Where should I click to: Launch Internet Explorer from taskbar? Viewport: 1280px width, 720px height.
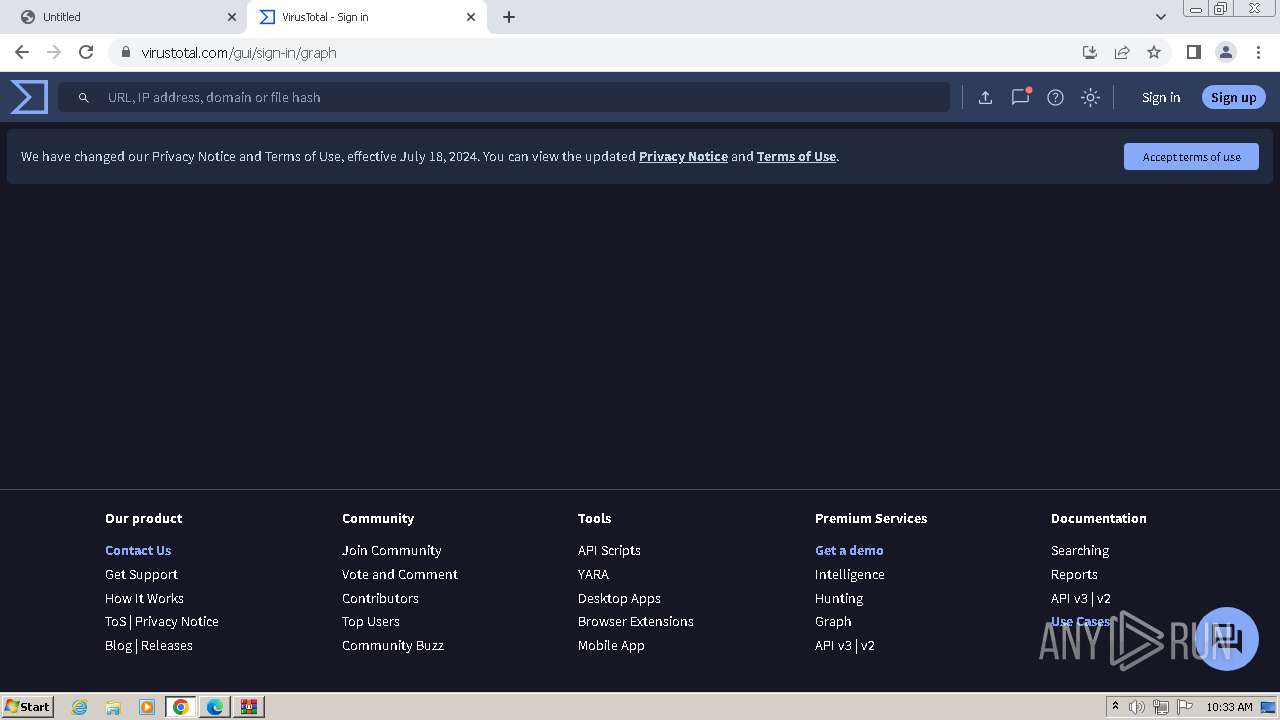(79, 706)
